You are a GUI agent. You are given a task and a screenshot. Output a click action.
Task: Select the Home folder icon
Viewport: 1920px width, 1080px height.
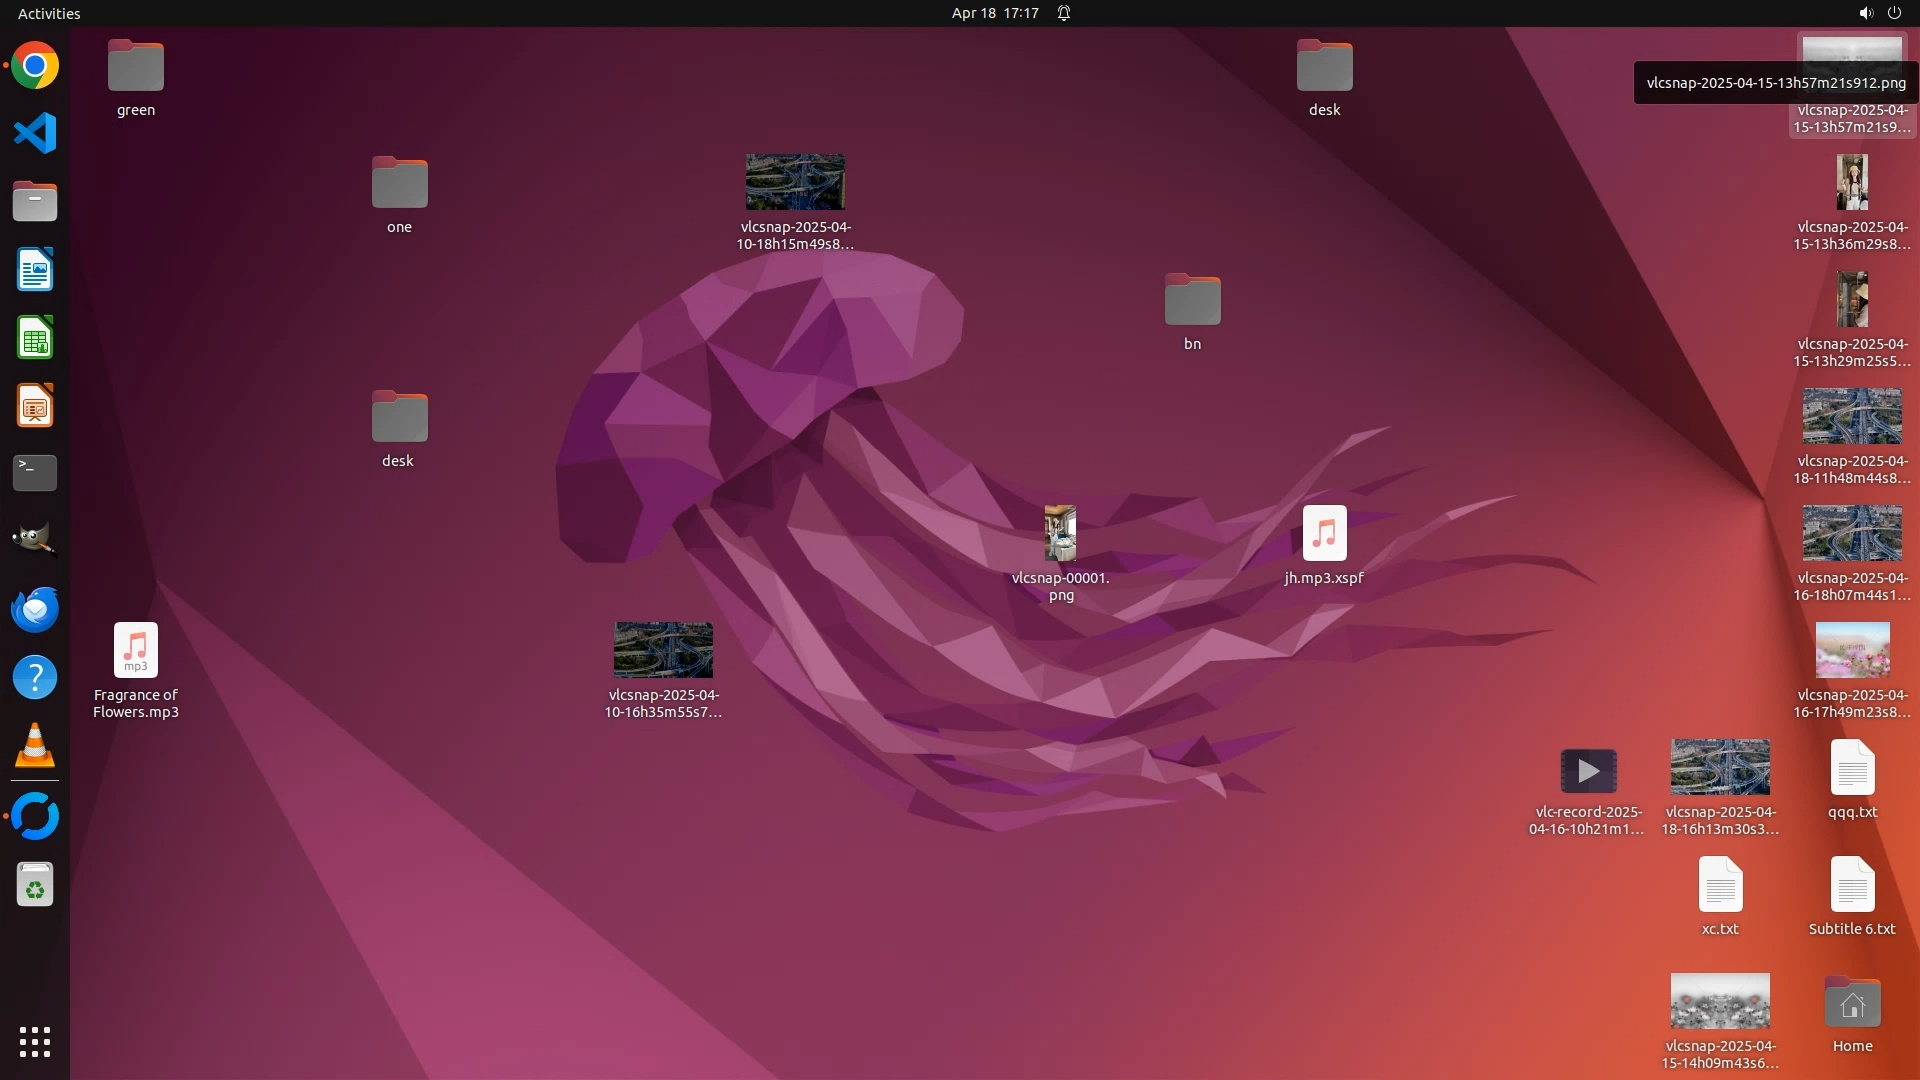1852,1004
